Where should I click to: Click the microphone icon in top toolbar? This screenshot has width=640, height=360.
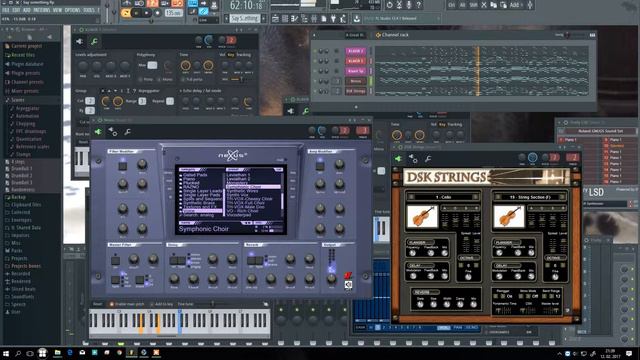[409, 5]
